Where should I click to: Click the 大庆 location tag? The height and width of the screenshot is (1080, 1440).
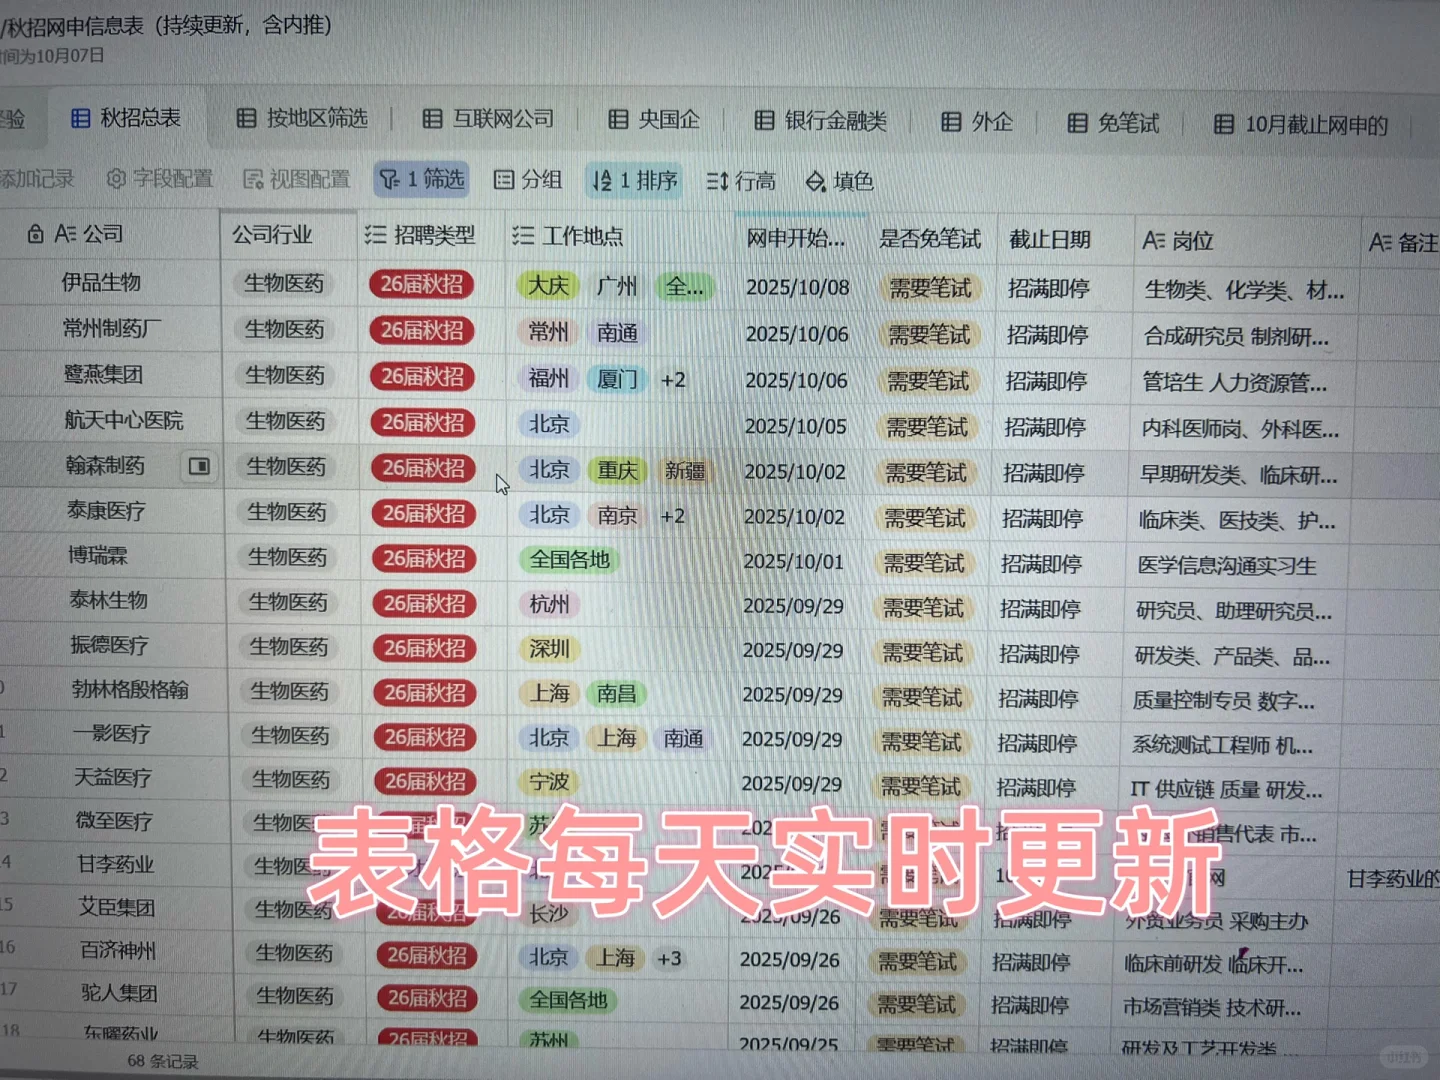[x=548, y=286]
